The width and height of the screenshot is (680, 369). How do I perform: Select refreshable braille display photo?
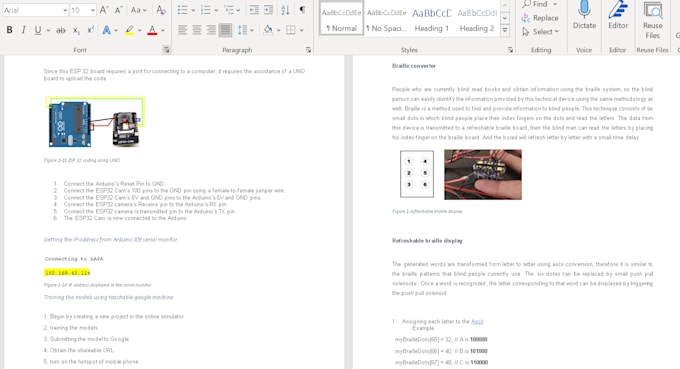tap(483, 174)
